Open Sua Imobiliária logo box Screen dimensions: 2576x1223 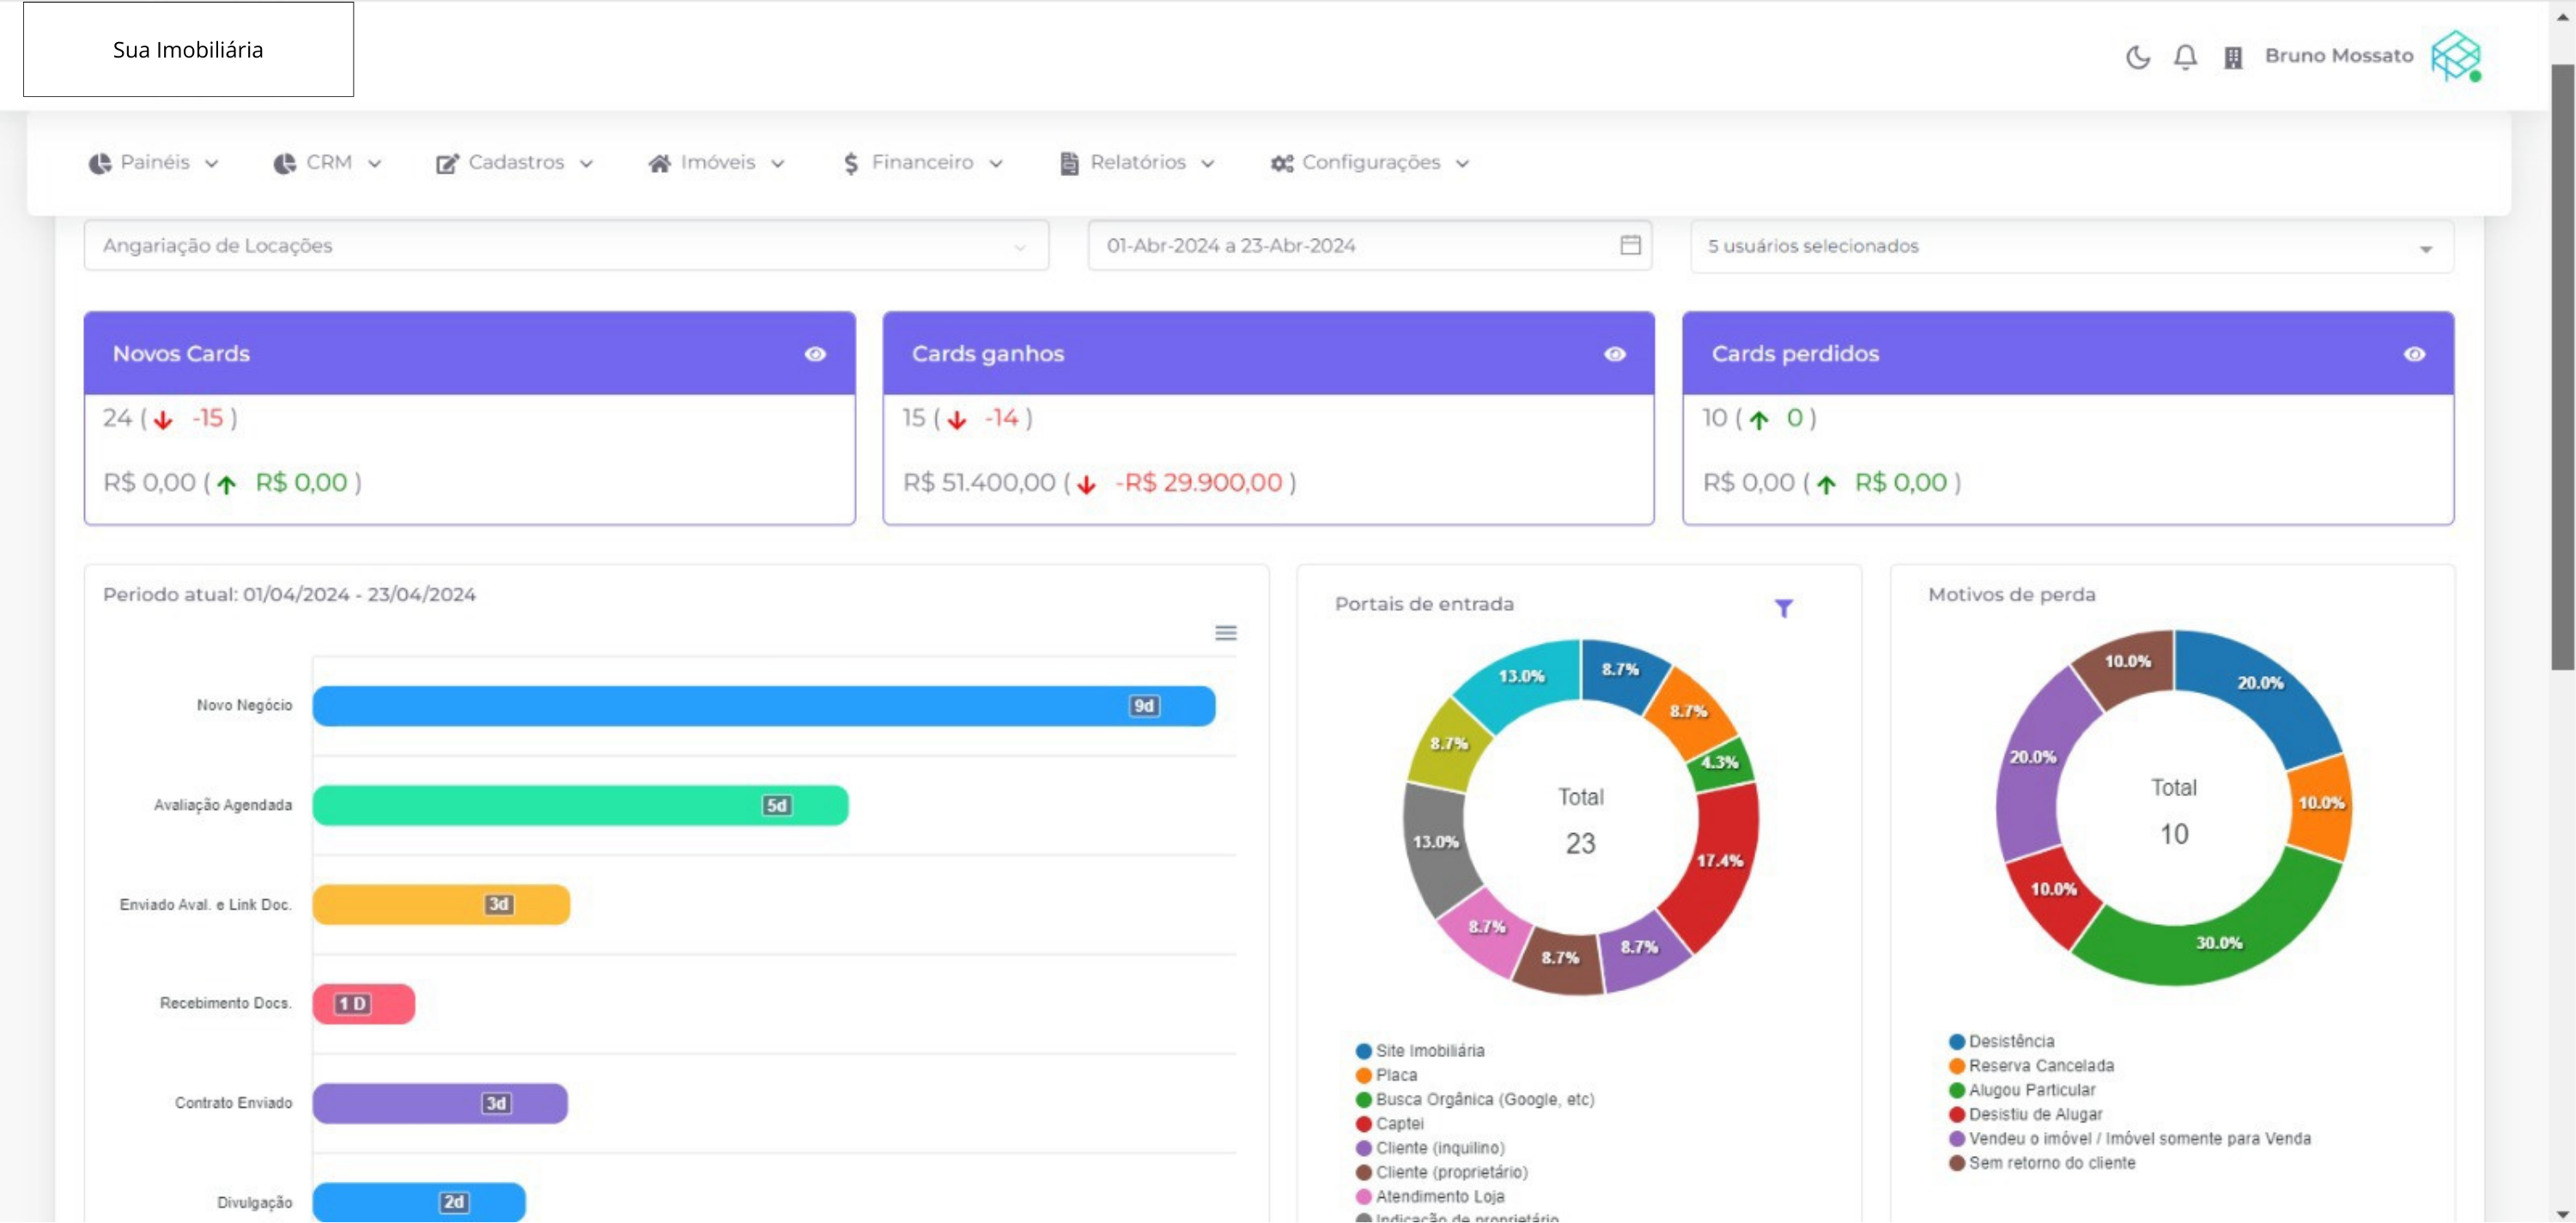(188, 49)
